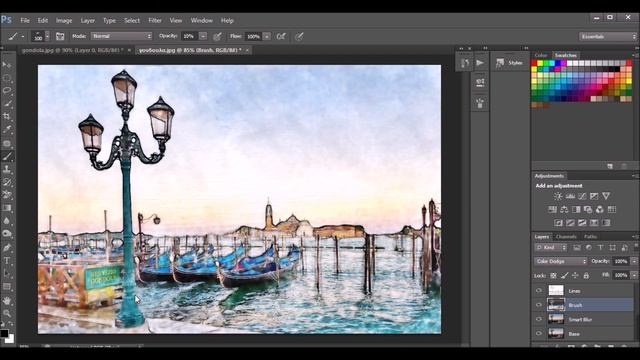
Task: Select the Blur tool
Action: point(7,221)
